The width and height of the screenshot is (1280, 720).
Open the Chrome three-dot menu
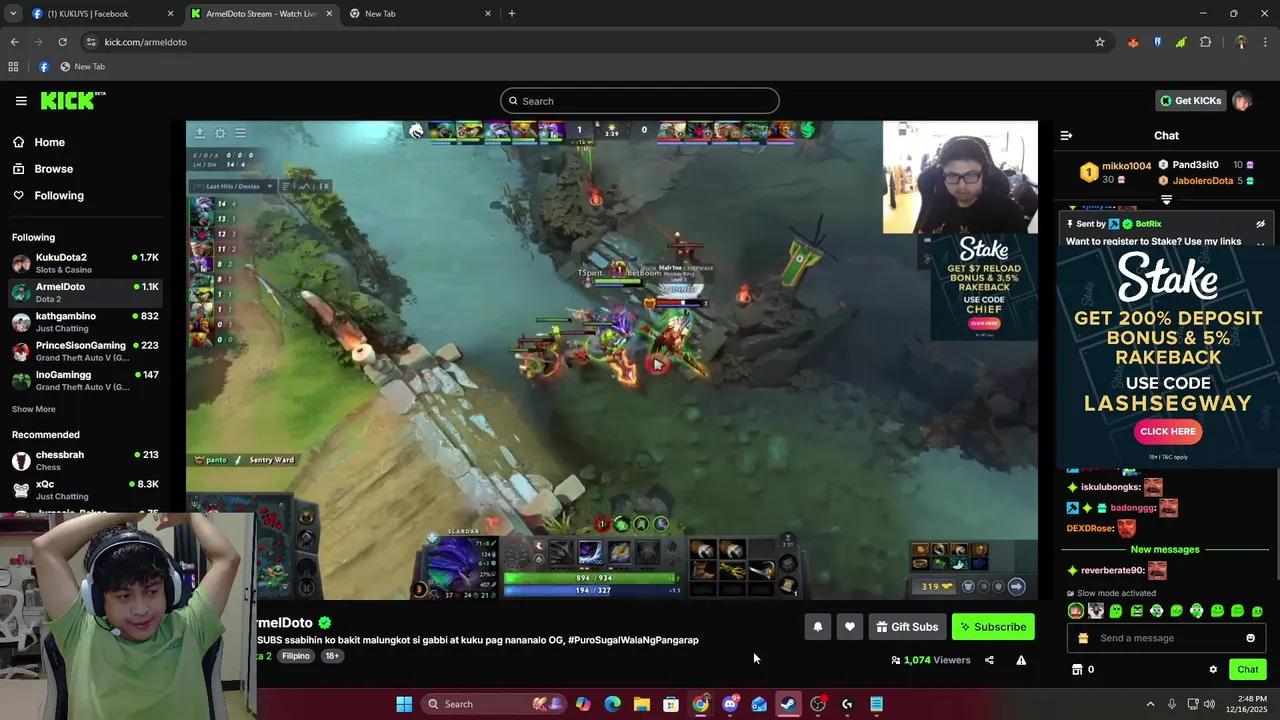pyautogui.click(x=1266, y=42)
